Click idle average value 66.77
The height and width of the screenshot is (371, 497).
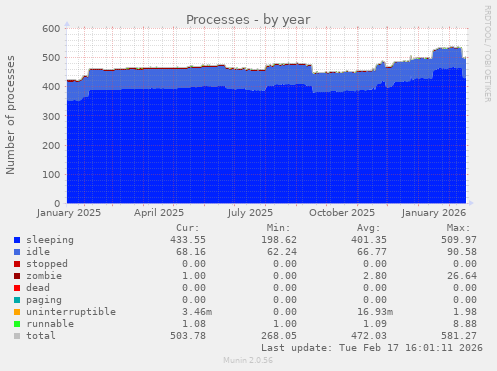(372, 252)
